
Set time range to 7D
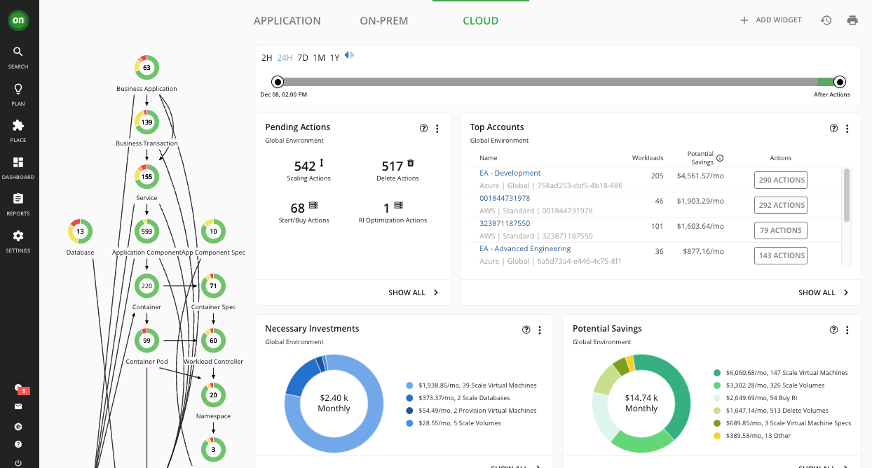point(303,58)
